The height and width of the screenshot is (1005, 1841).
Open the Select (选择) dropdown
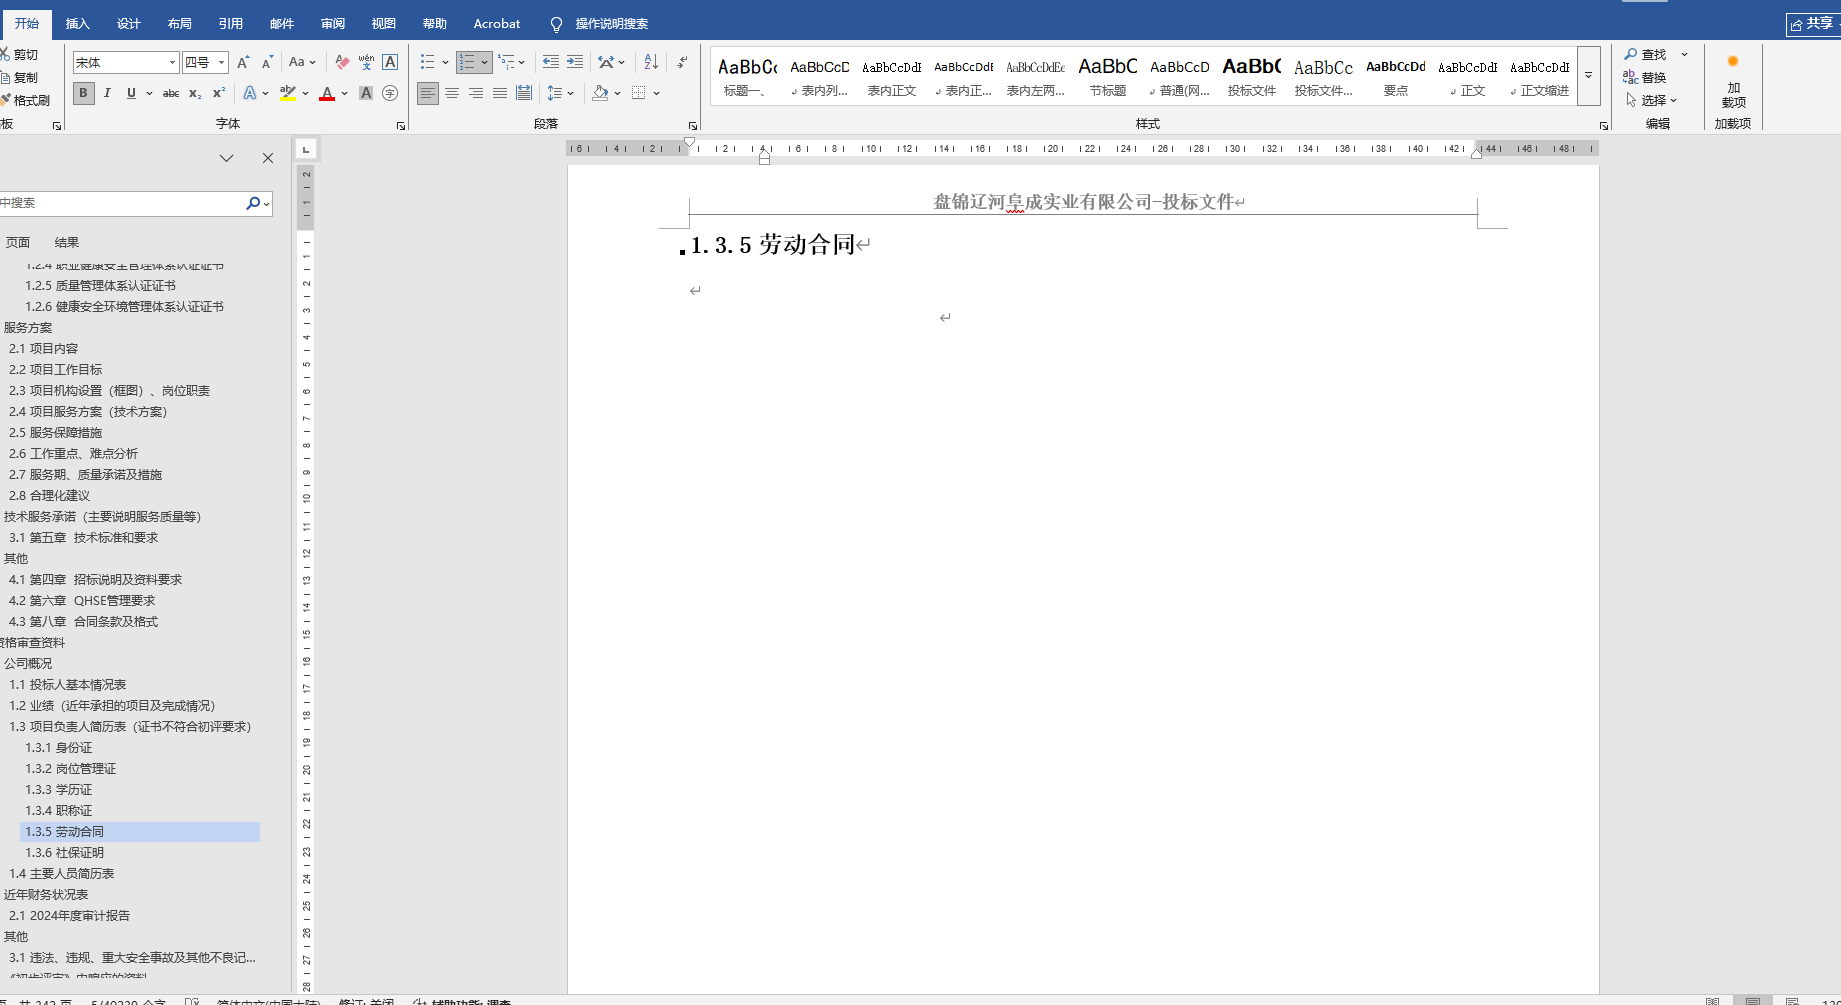click(1651, 100)
